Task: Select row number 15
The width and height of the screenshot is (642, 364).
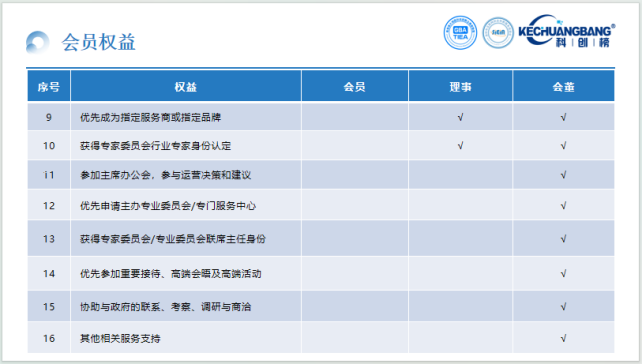Action: [x=49, y=307]
